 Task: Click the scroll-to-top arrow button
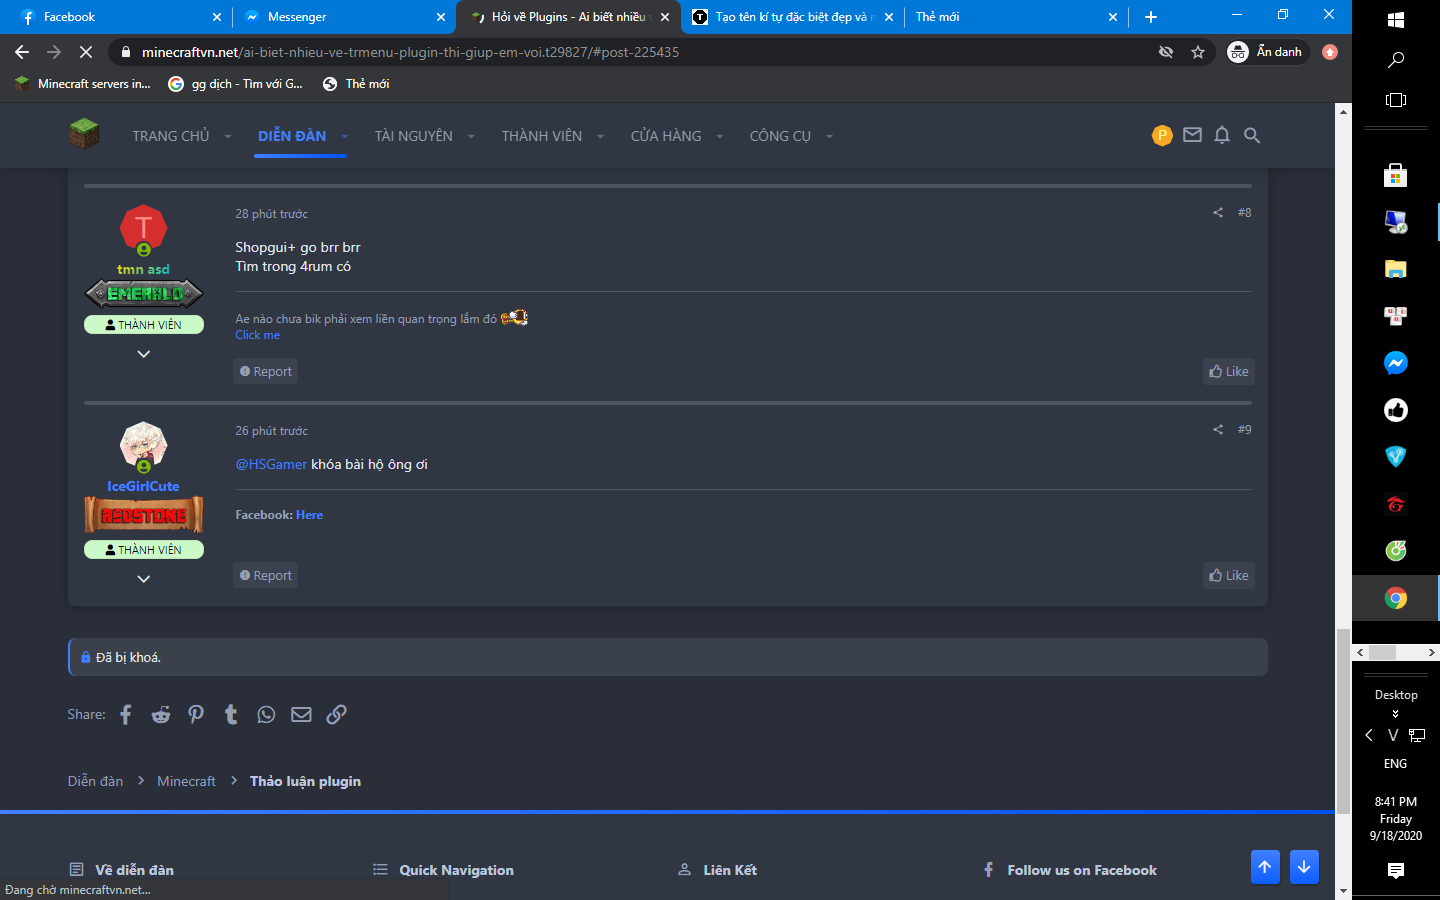pos(1265,867)
